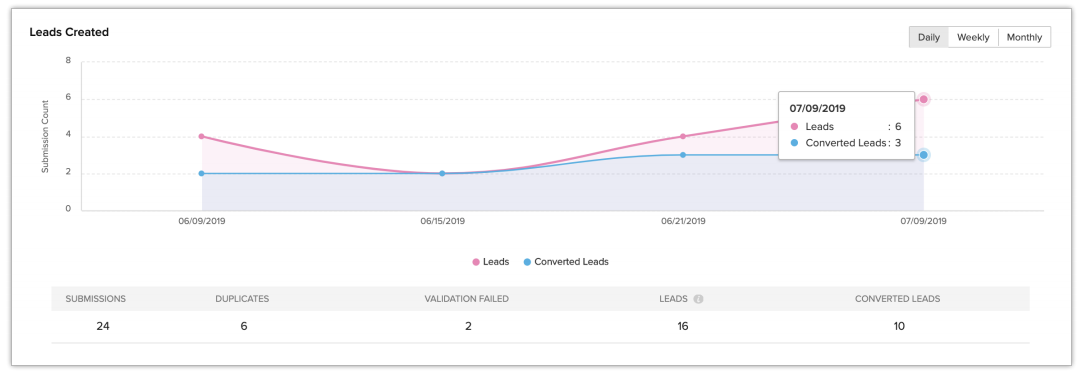Click the tooltip date 07/09/2019
The image size is (1082, 372).
coord(818,108)
